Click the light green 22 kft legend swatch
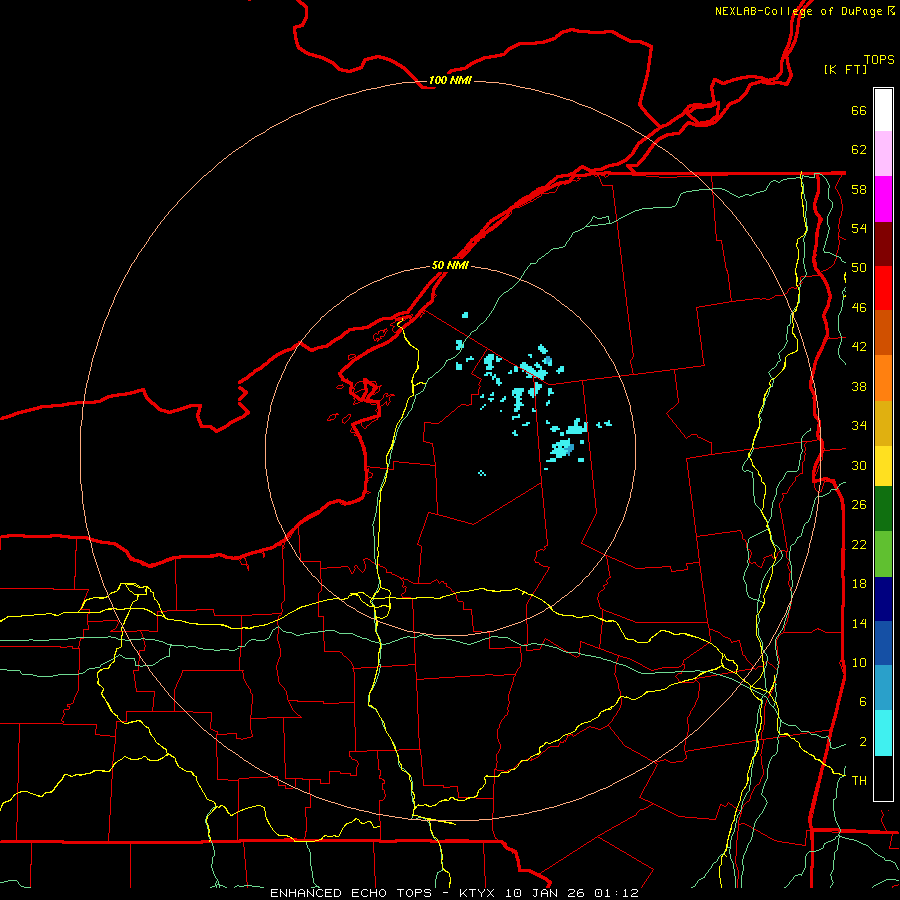The height and width of the screenshot is (900, 900). (883, 554)
